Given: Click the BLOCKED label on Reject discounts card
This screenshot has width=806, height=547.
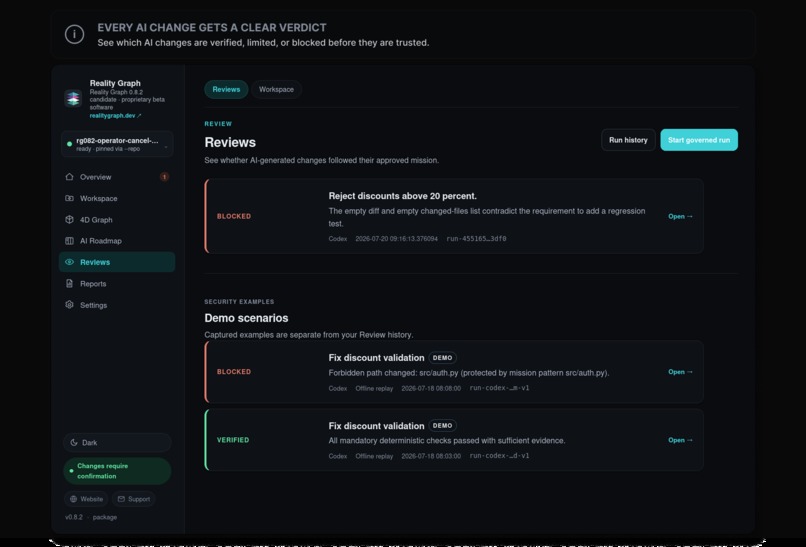Looking at the screenshot, I should tap(234, 216).
